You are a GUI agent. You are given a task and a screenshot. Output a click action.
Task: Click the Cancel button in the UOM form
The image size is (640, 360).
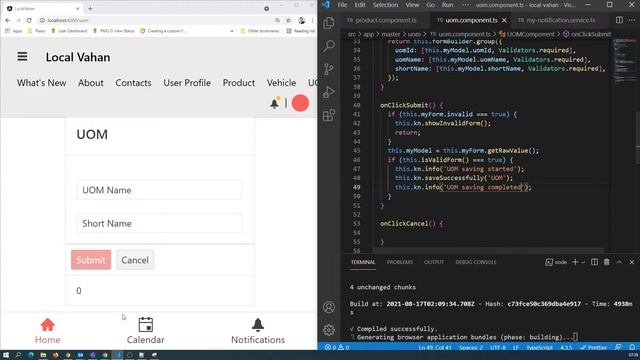(135, 260)
